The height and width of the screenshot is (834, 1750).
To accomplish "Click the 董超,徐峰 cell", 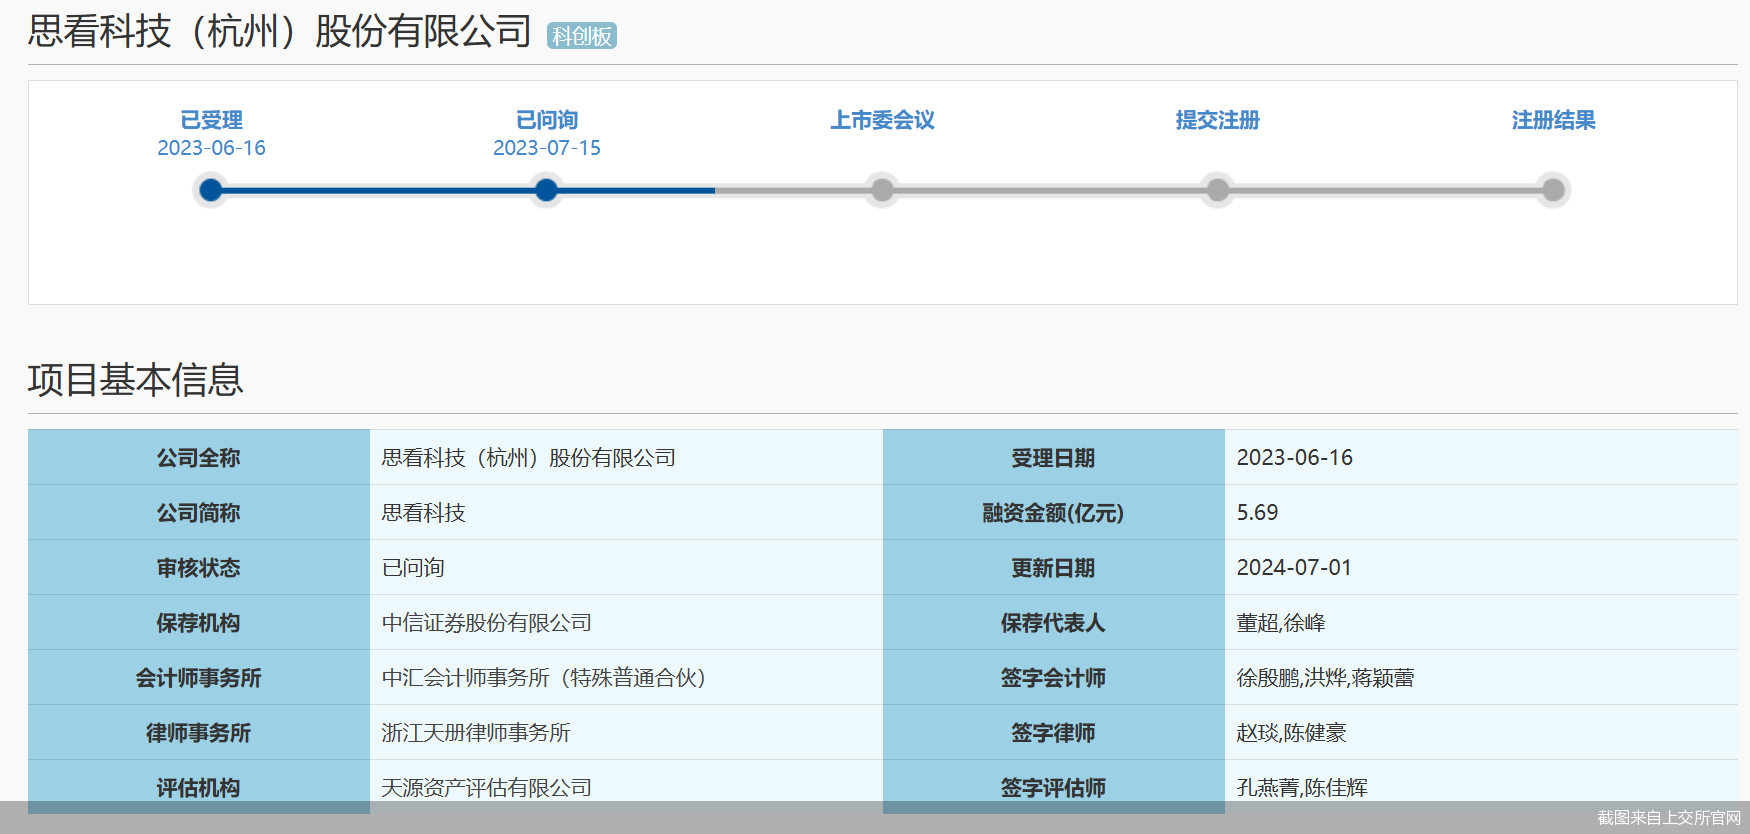I will (x=1481, y=622).
